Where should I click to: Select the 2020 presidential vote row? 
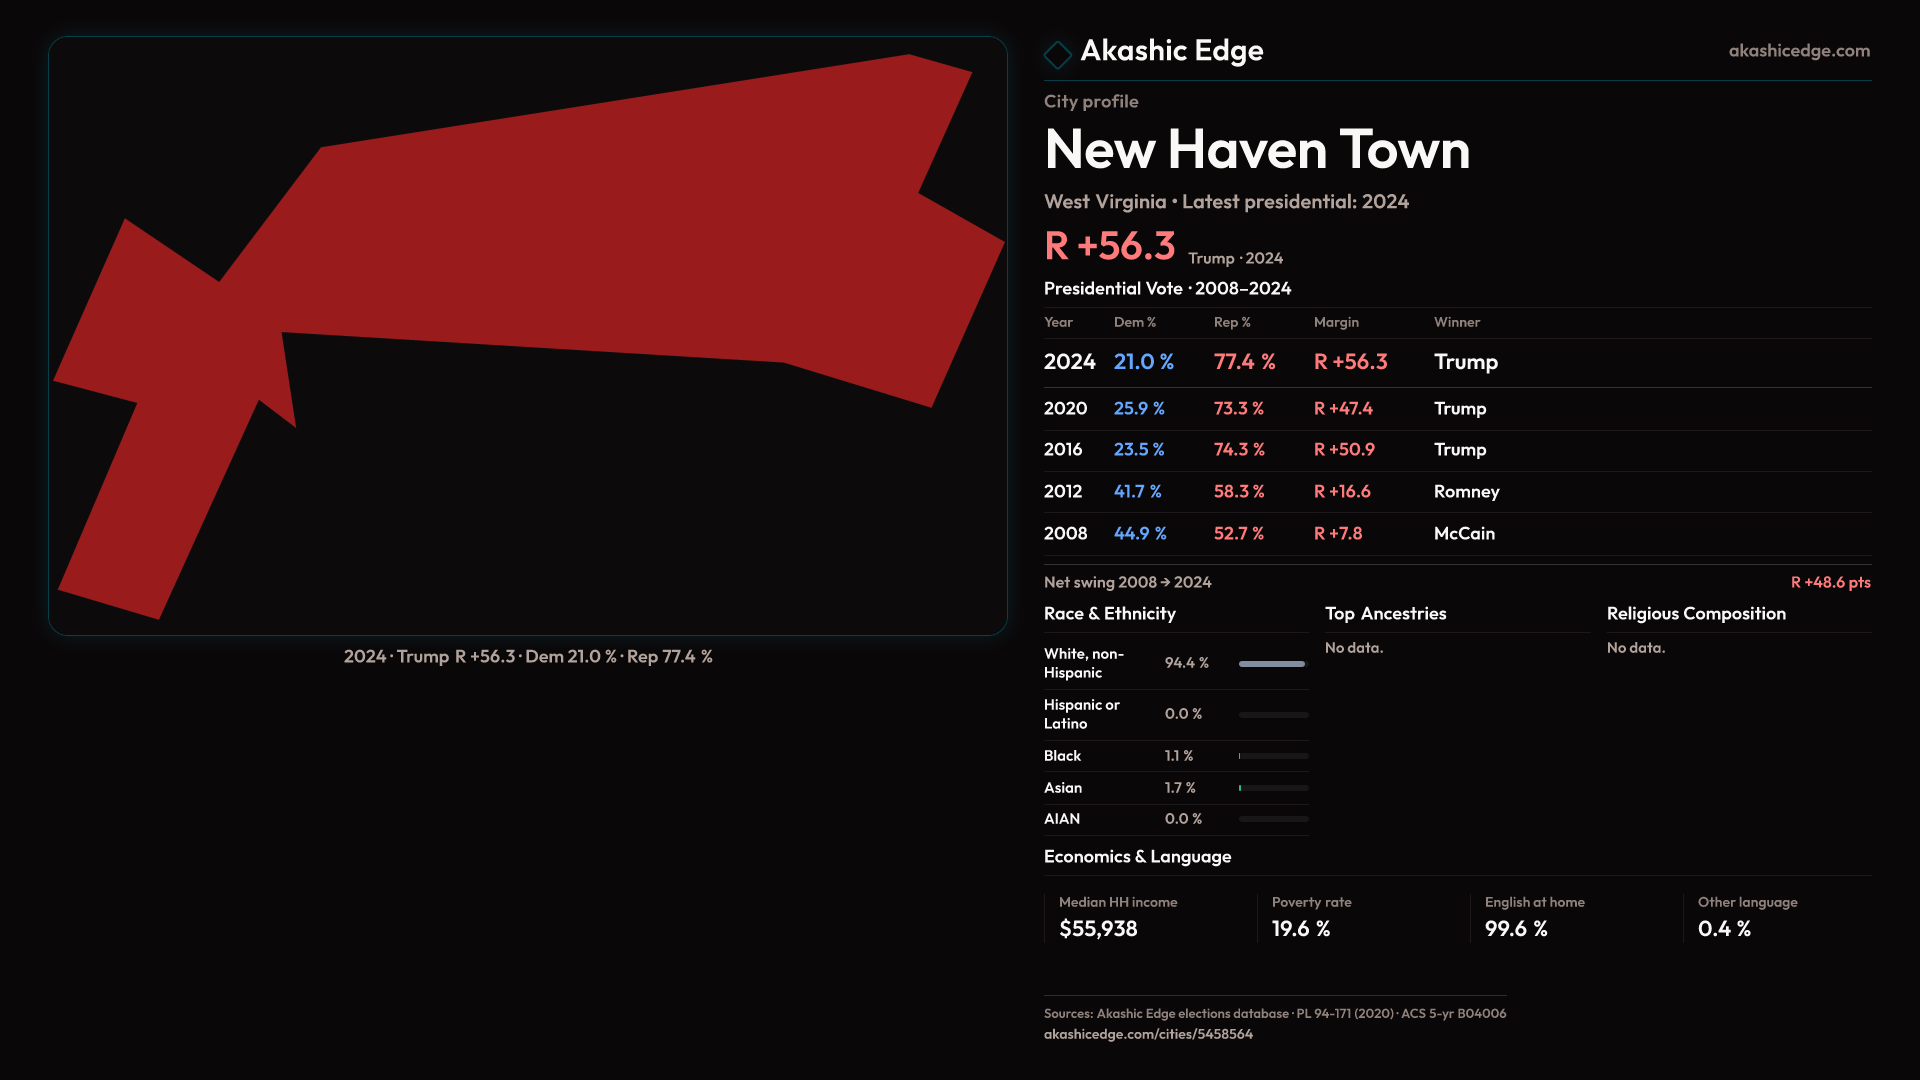[x=1456, y=409]
